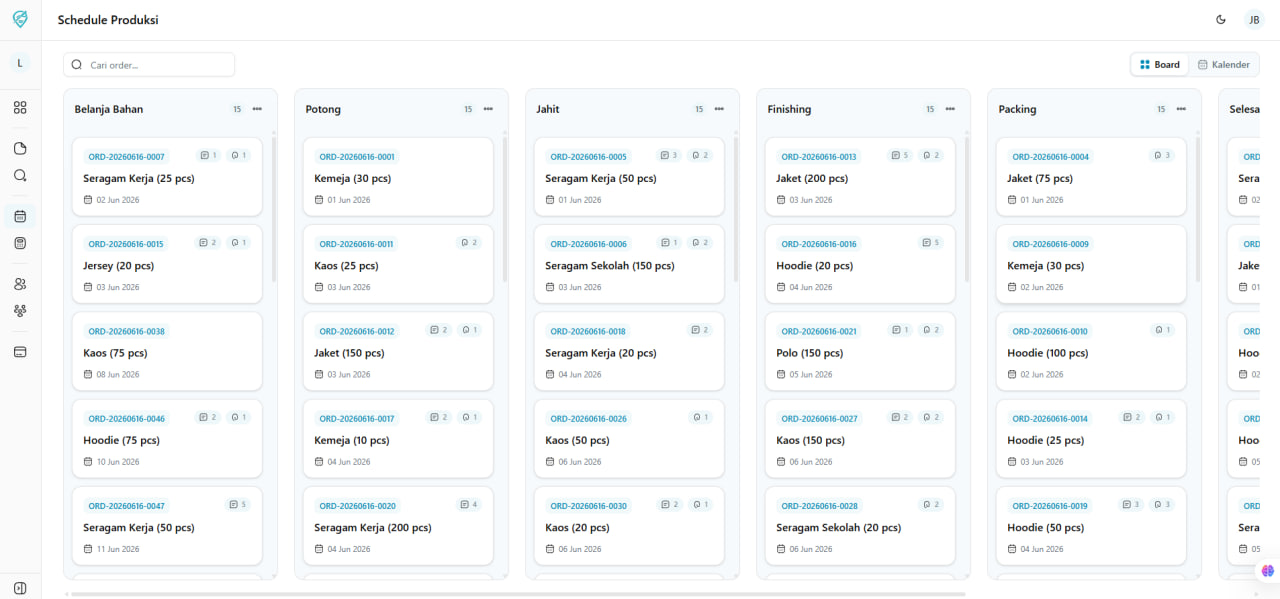The width and height of the screenshot is (1280, 599).
Task: Click comments badge on order ORD-20260616-0004
Action: [1162, 156]
